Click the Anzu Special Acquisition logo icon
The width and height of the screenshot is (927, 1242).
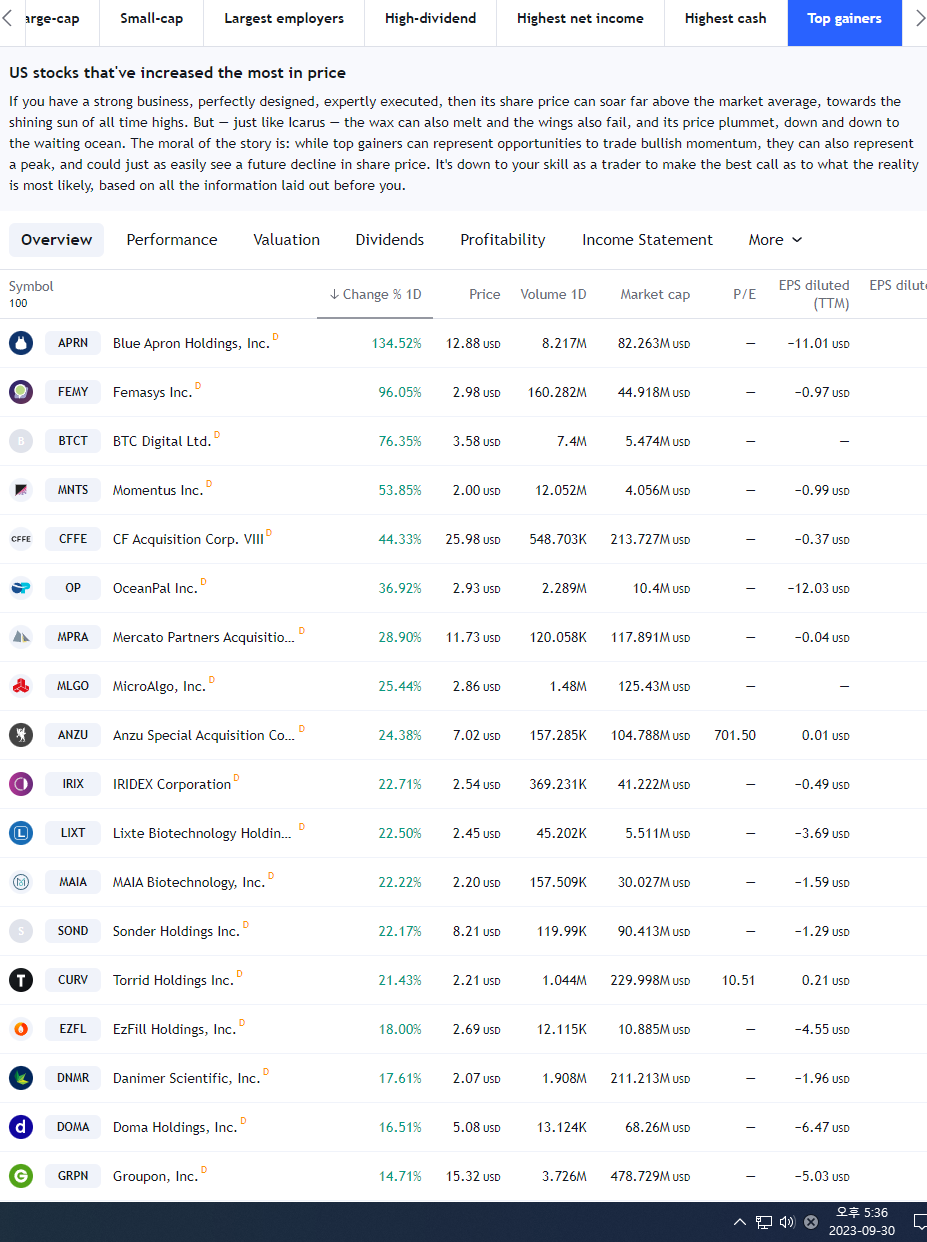tap(21, 735)
